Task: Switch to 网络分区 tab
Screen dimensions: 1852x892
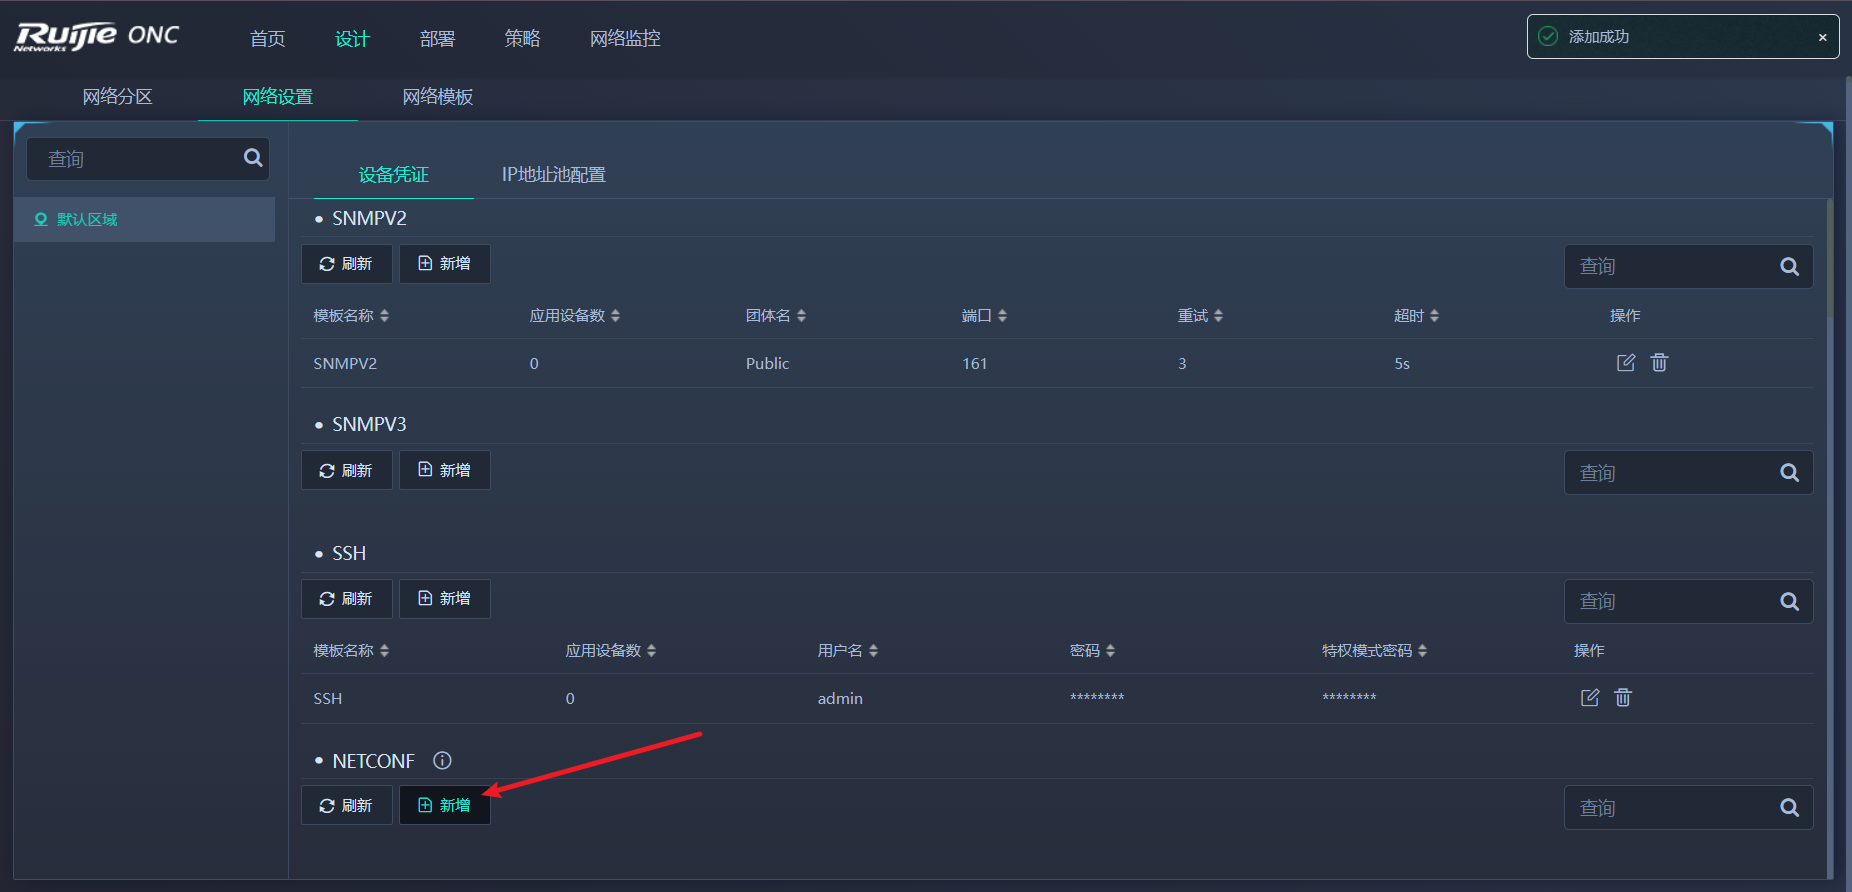Action: [118, 97]
